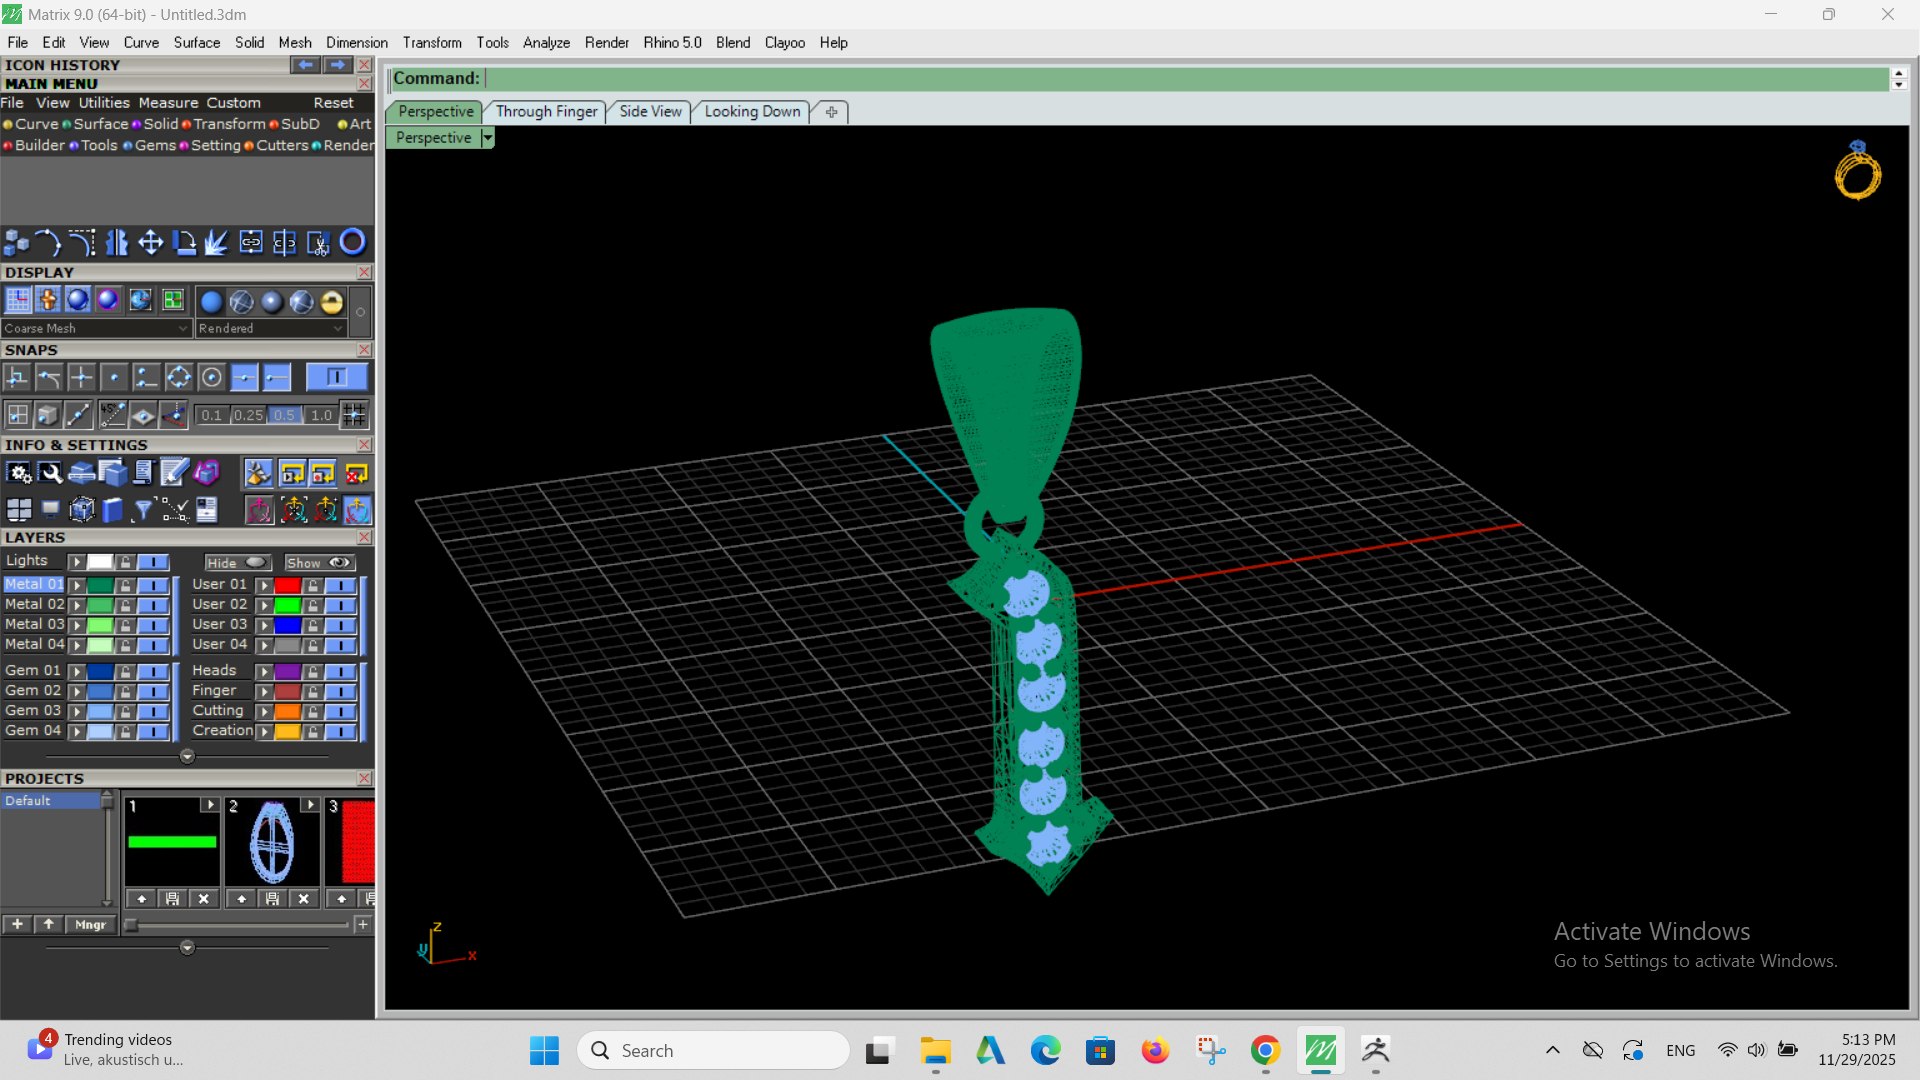Click the Gem 01 dark blue color swatch
1920x1080 pixels.
[x=100, y=671]
